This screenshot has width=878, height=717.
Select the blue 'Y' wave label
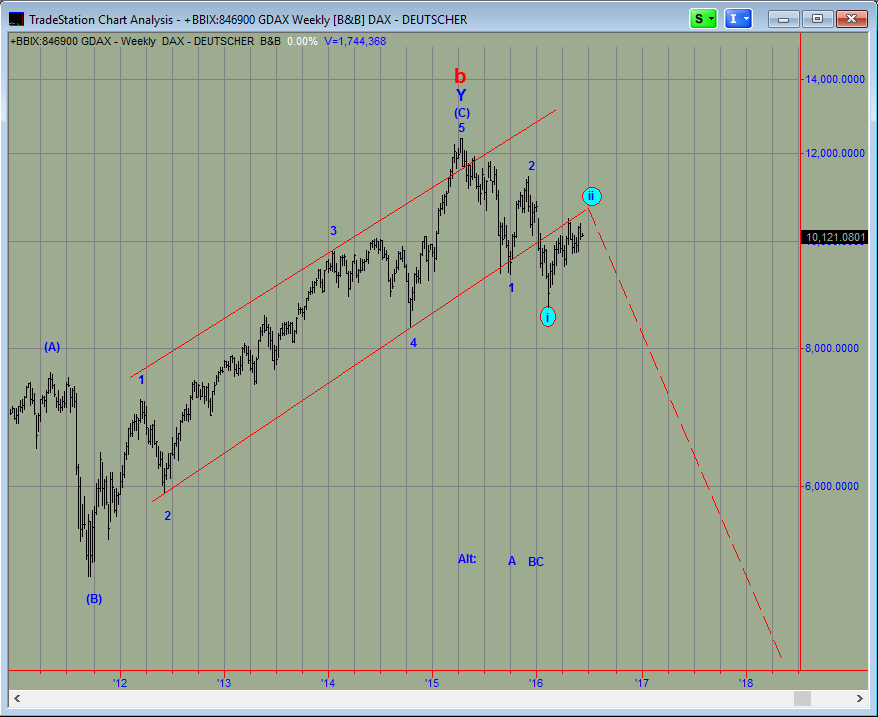coord(461,95)
